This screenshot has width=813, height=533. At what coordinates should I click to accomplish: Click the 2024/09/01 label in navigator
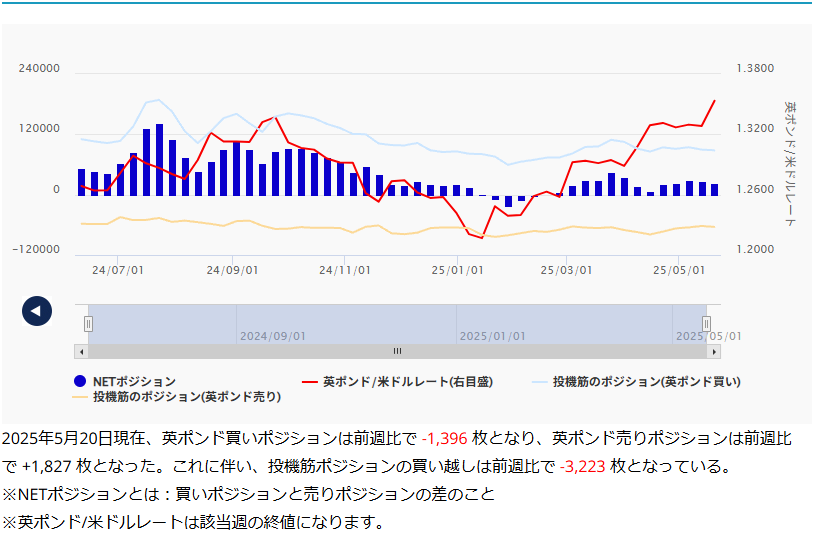272,336
